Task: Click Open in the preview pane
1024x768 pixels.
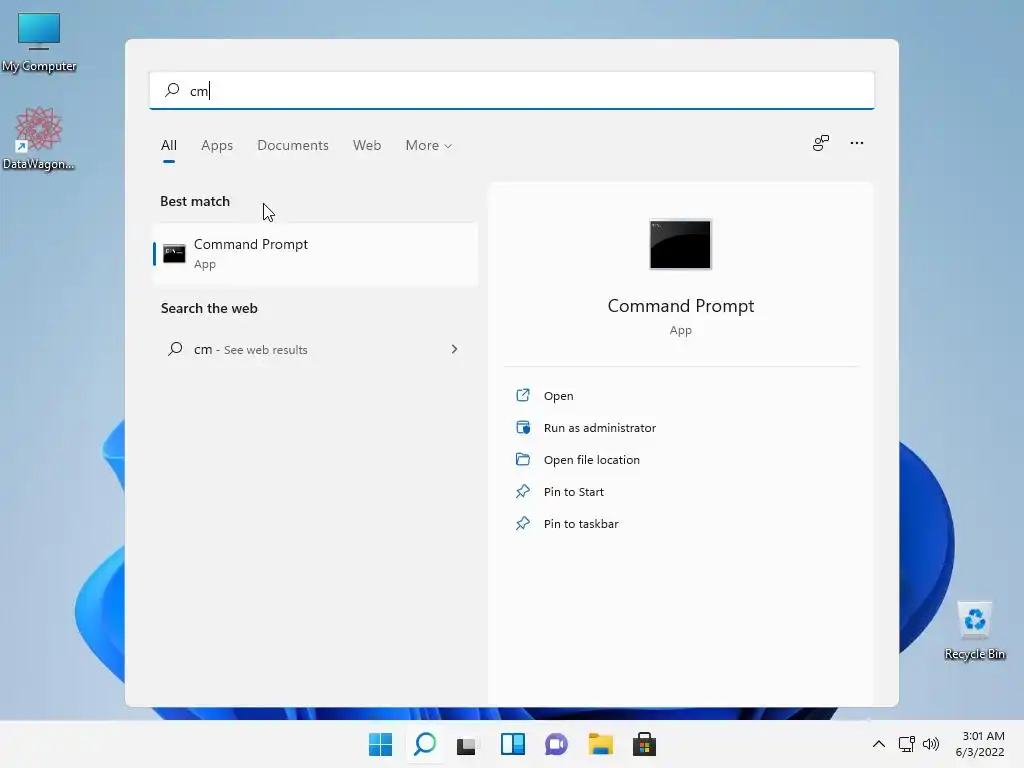Action: (558, 396)
